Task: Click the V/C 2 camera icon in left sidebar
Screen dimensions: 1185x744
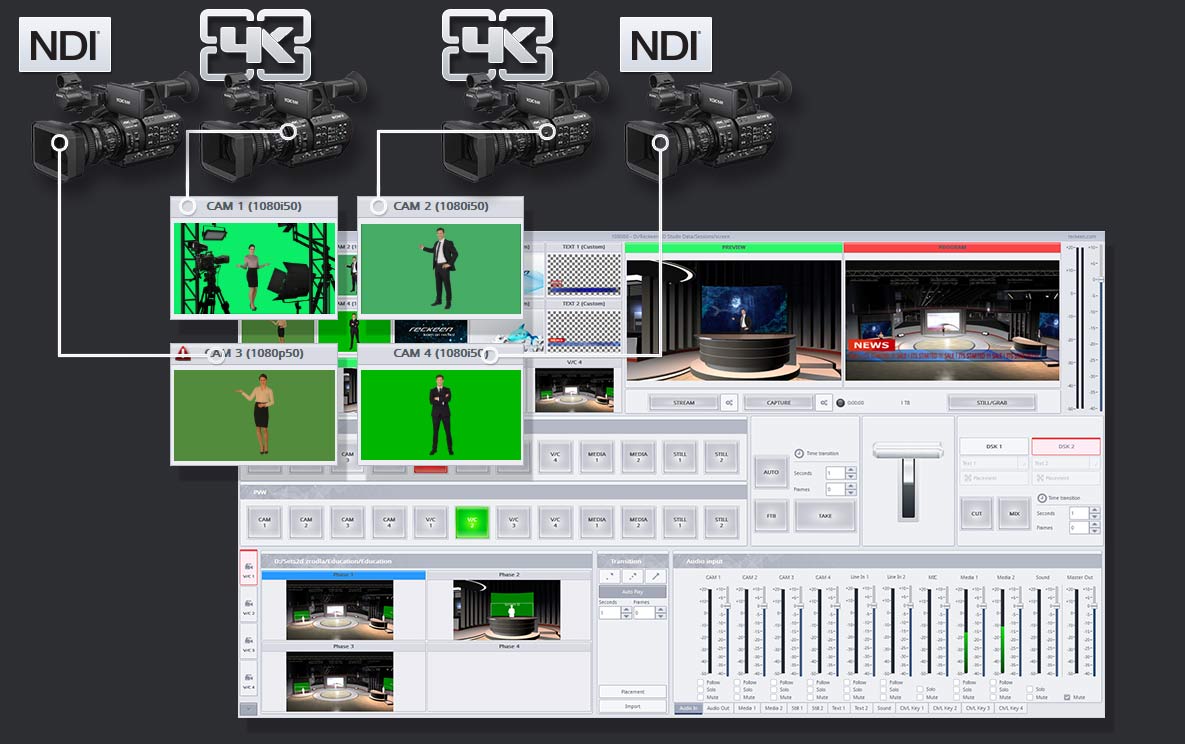Action: coord(248,605)
